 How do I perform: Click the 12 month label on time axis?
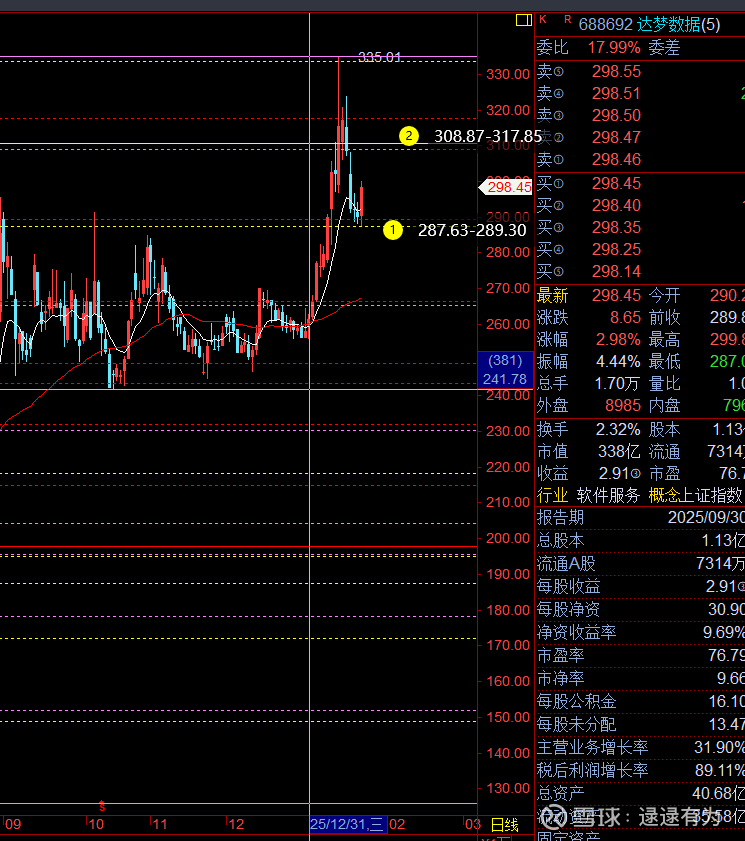(236, 824)
